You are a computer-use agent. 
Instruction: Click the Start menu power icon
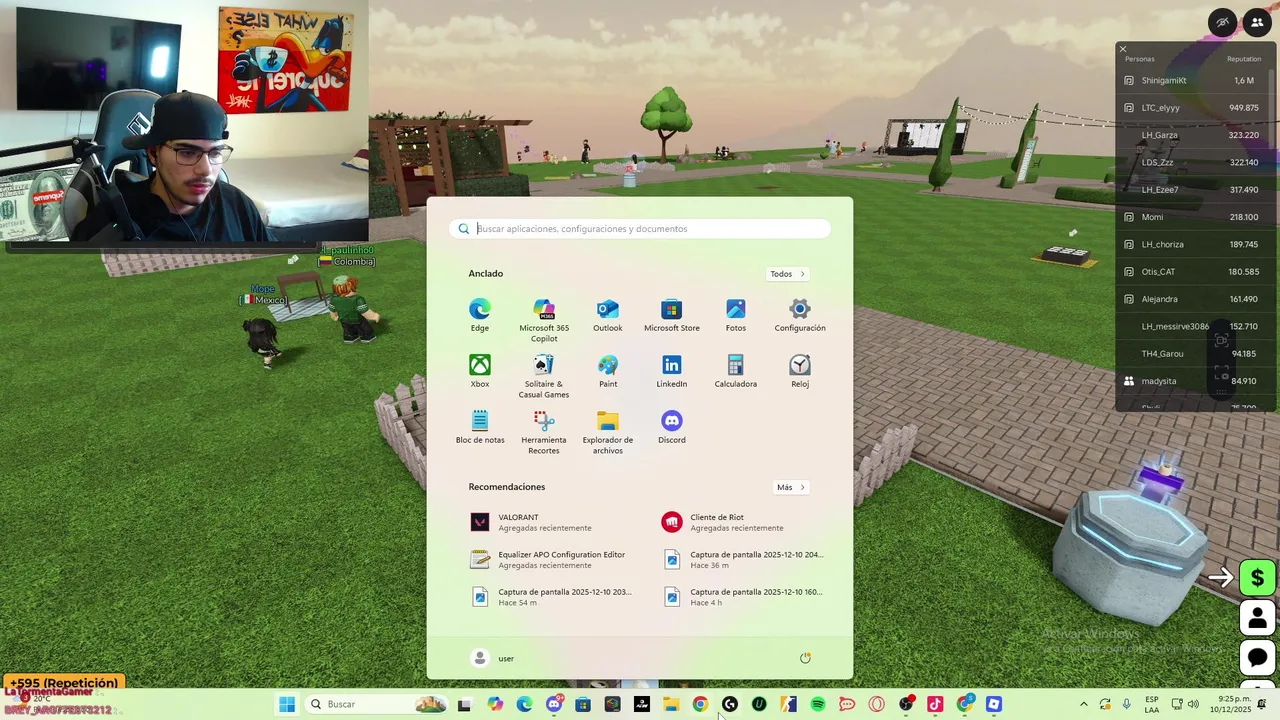[x=805, y=658]
